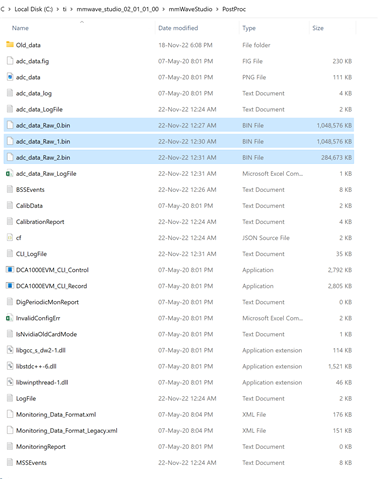Select the Monitoring_Data_Format_Legacy.xml file icon
The width and height of the screenshot is (378, 479).
[x=10, y=430]
